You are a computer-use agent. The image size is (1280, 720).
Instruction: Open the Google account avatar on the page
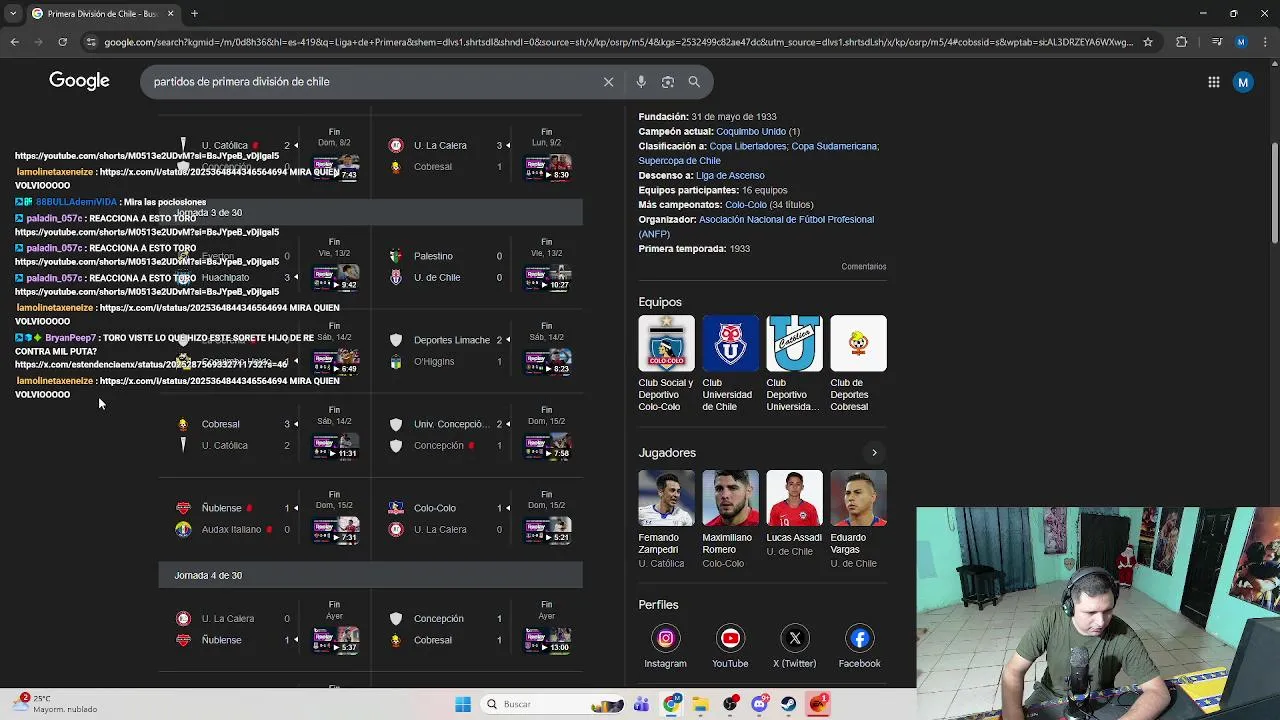(x=1243, y=82)
